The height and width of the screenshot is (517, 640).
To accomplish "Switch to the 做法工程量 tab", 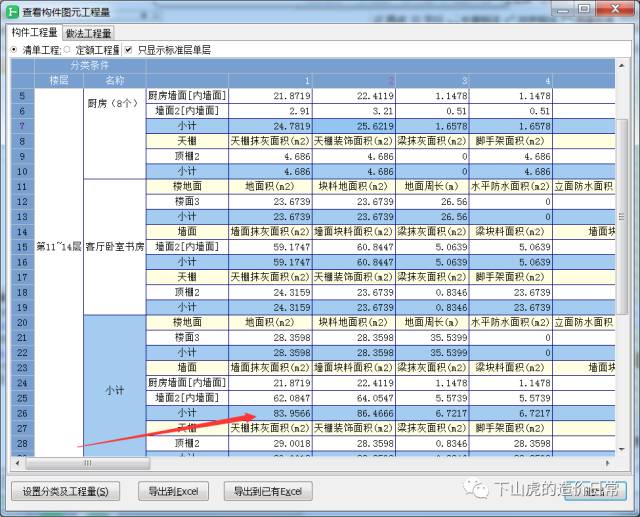I will 90,33.
